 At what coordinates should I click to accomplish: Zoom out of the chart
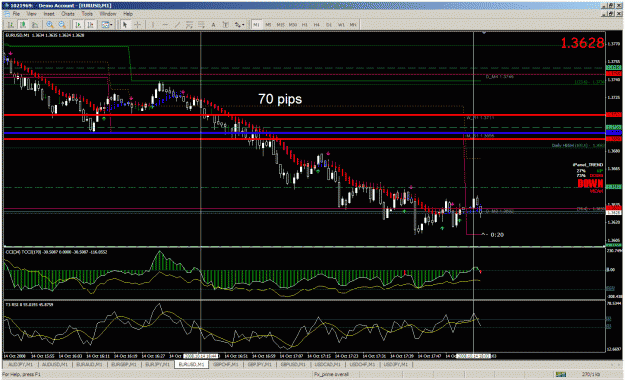62,25
